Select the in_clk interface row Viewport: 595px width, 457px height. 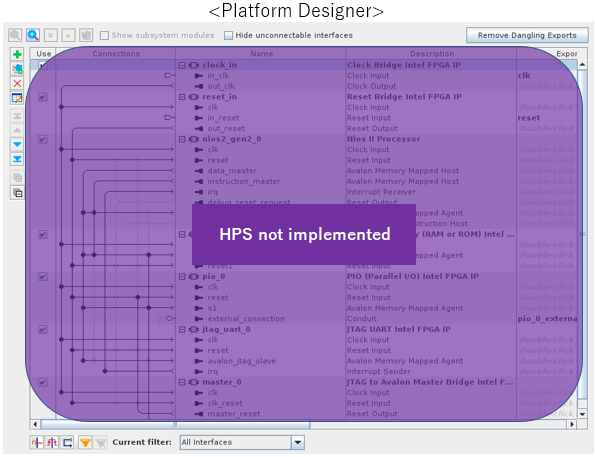pyautogui.click(x=304, y=76)
